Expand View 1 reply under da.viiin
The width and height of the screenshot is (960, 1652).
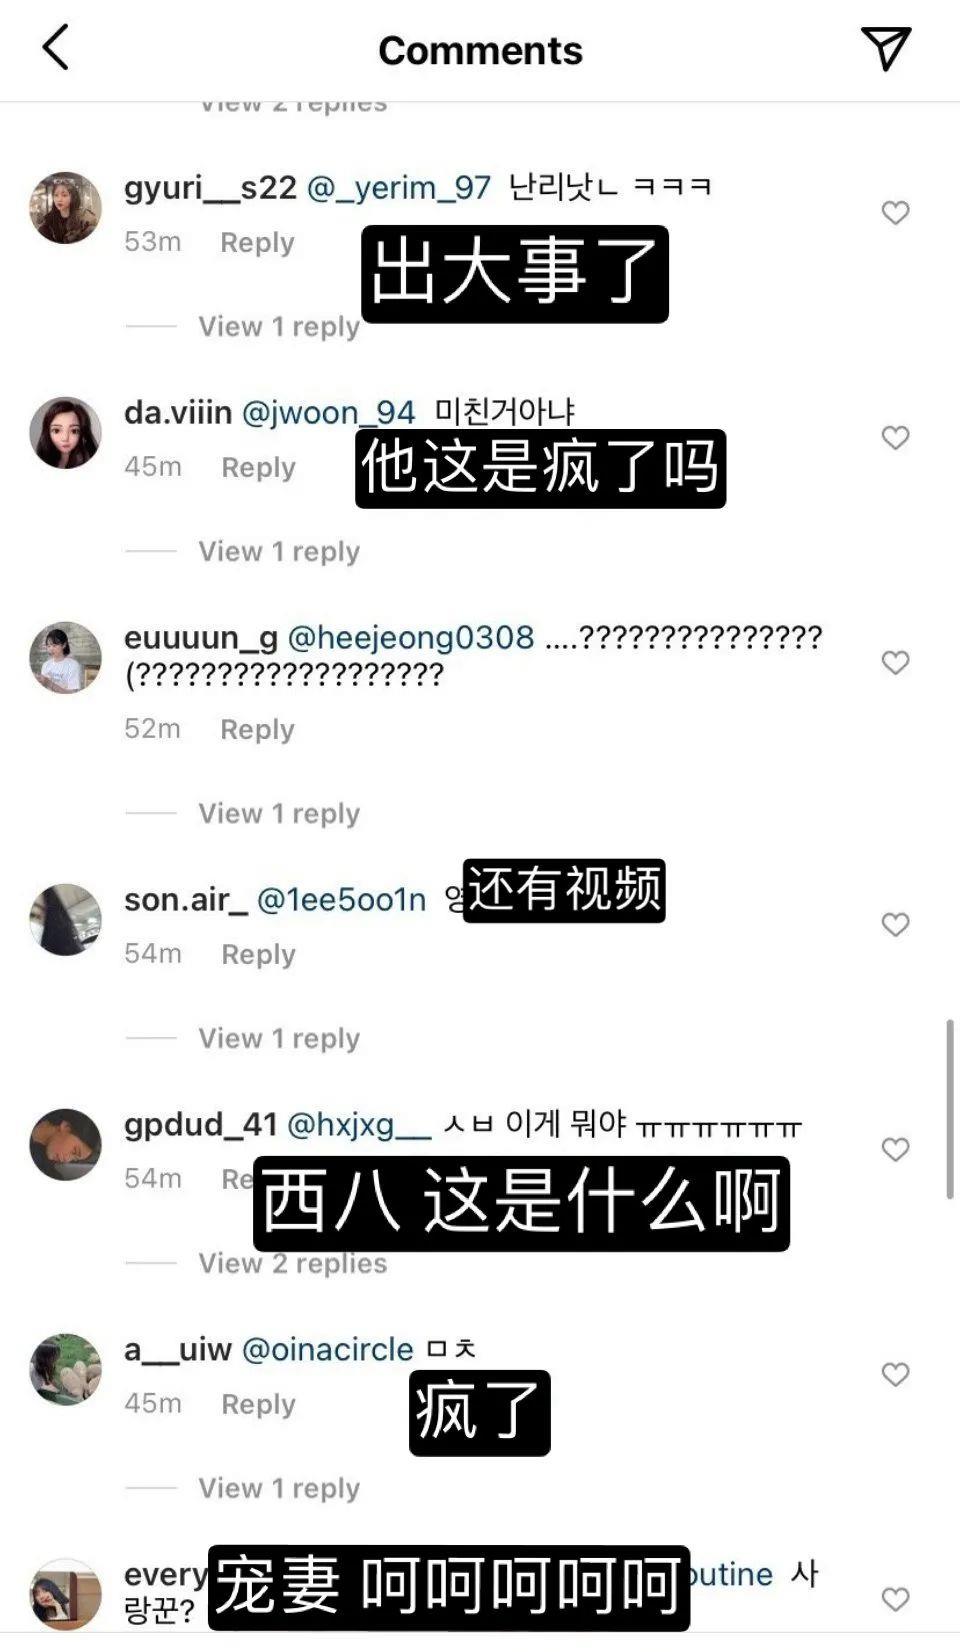(278, 552)
